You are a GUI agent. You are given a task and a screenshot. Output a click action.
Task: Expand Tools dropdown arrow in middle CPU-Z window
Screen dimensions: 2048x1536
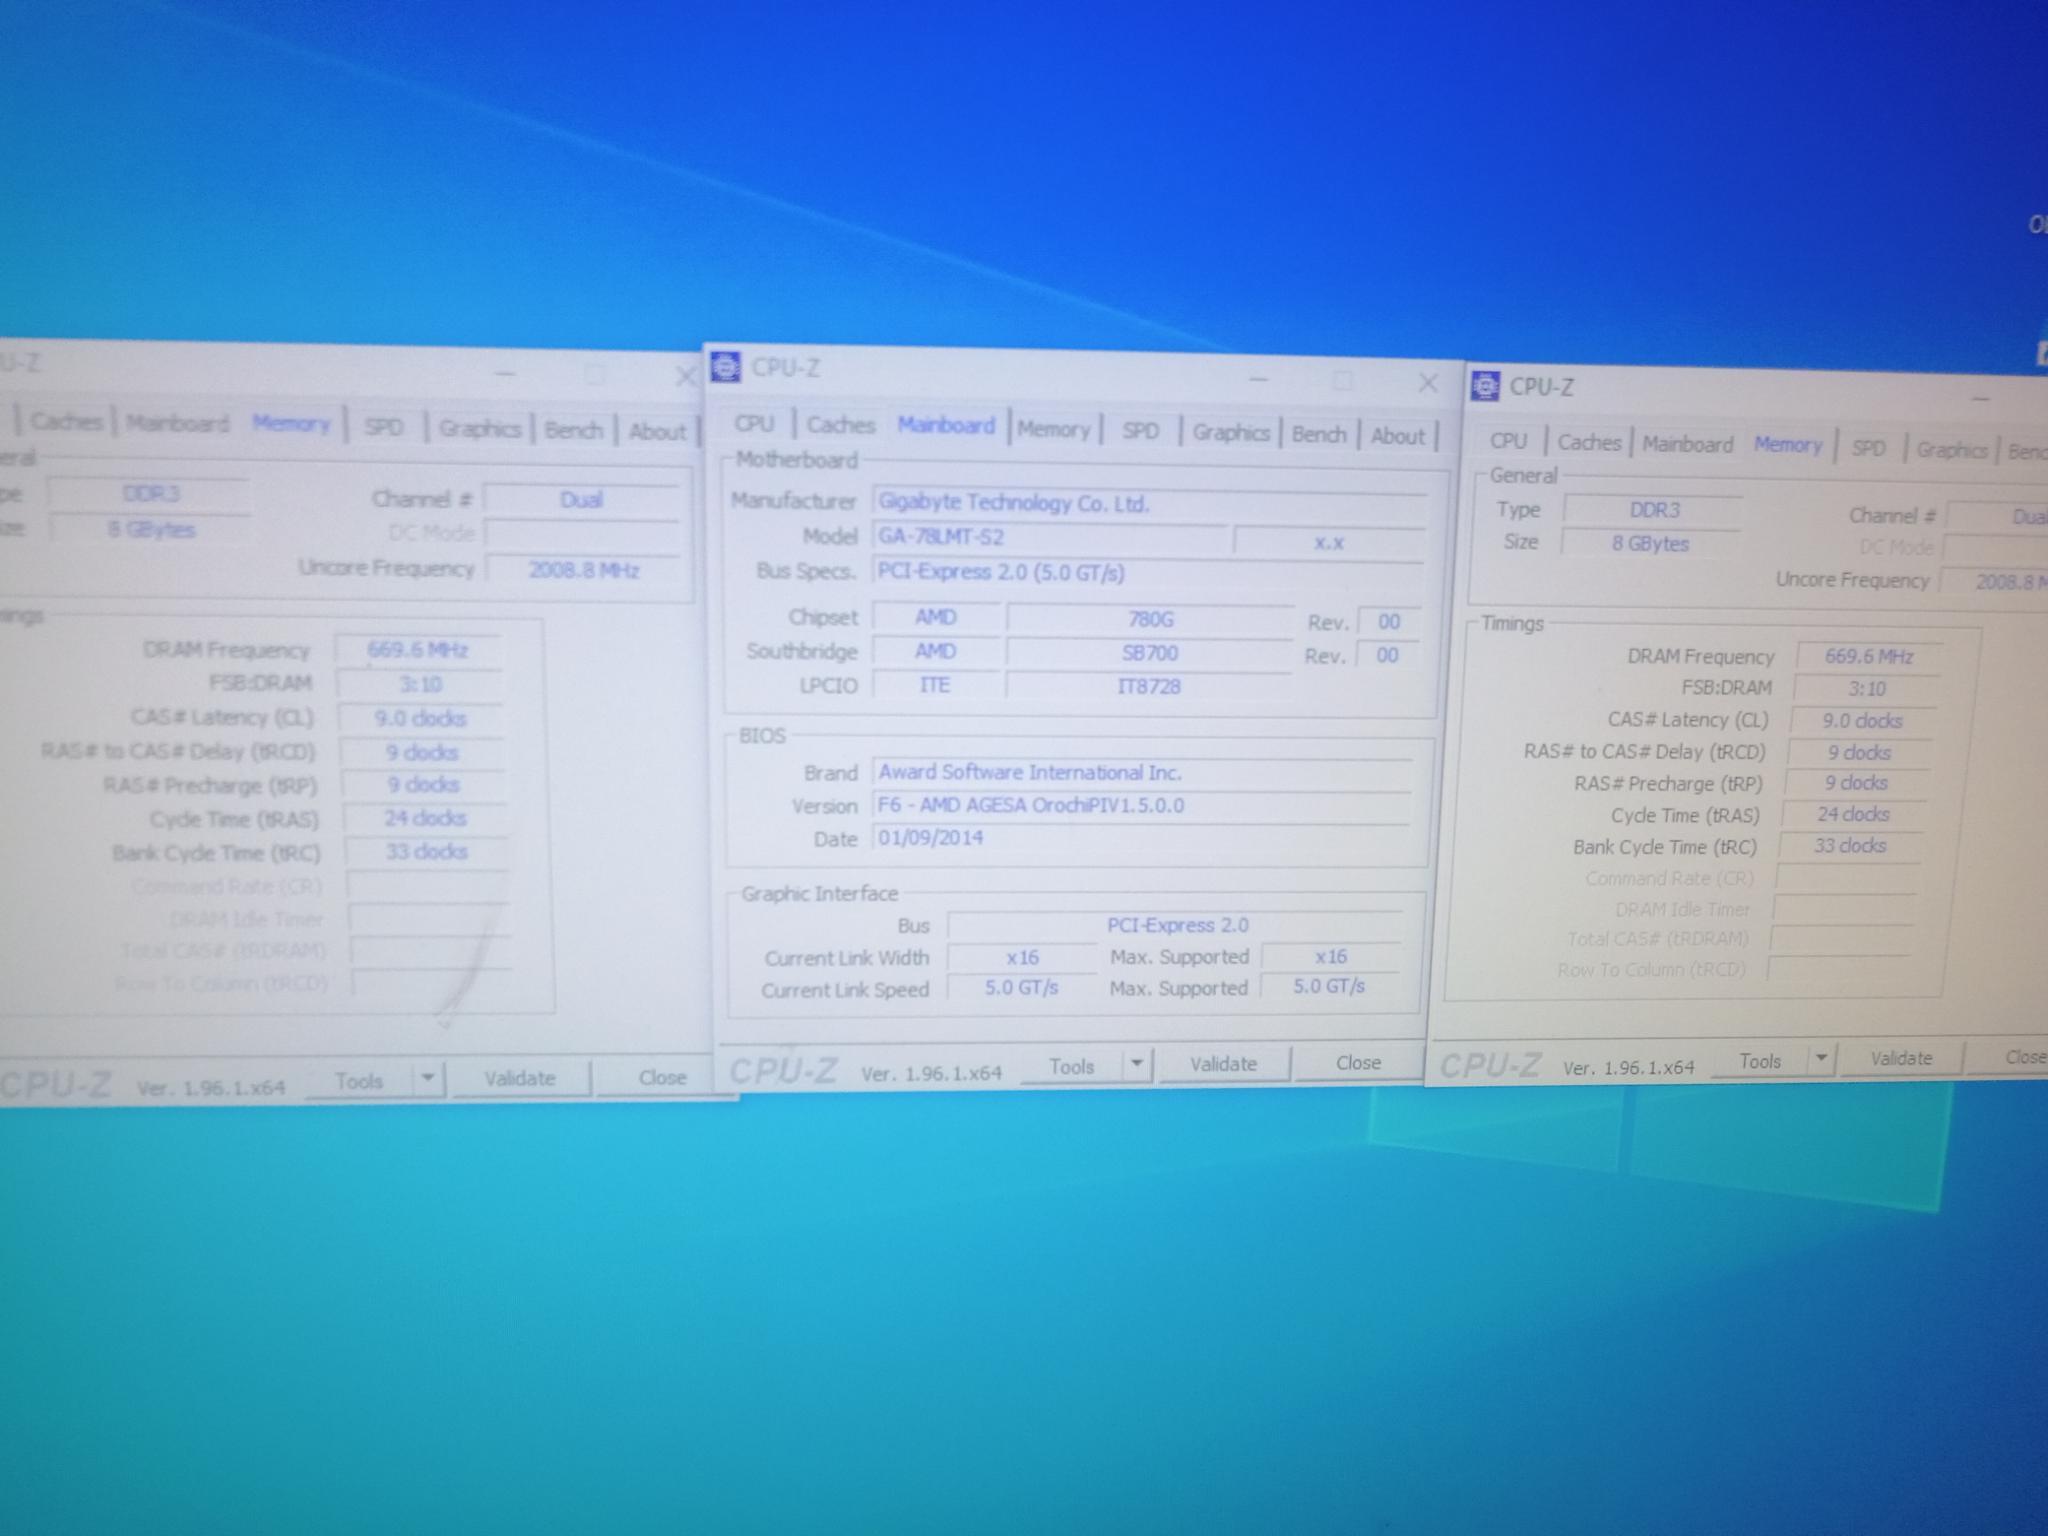pos(1137,1066)
